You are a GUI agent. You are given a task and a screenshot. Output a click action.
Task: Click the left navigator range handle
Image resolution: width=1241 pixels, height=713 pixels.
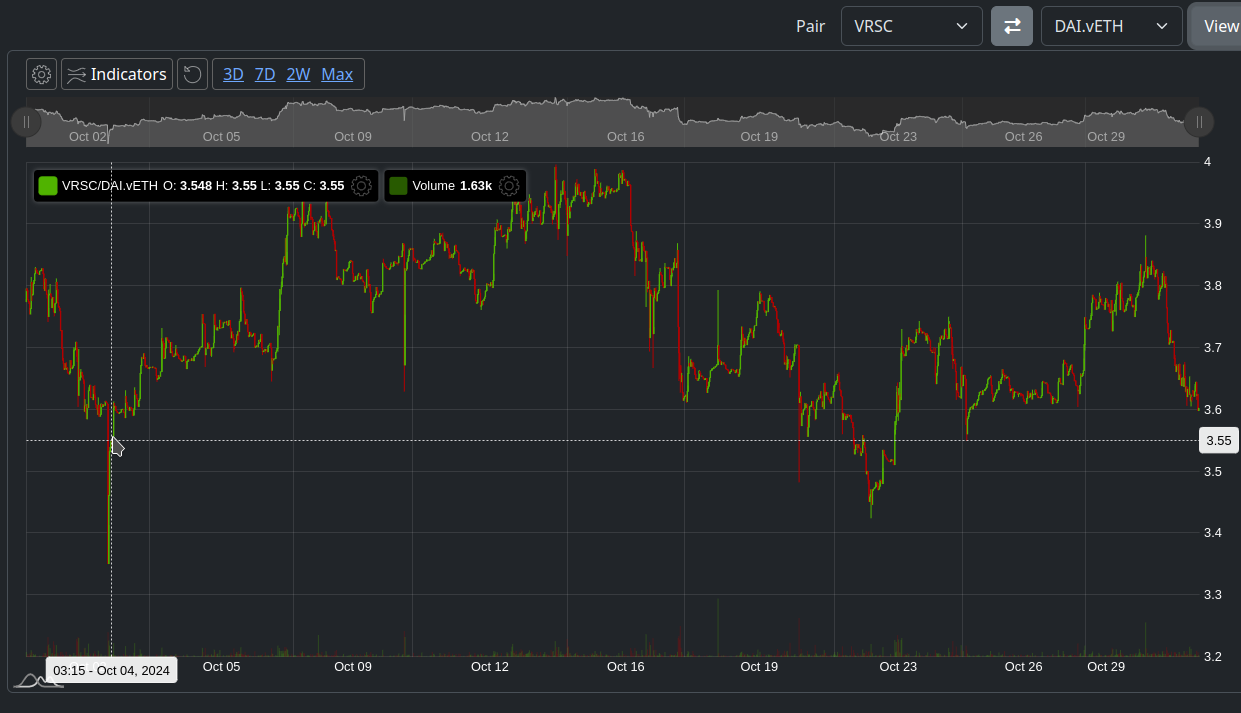(x=26, y=122)
